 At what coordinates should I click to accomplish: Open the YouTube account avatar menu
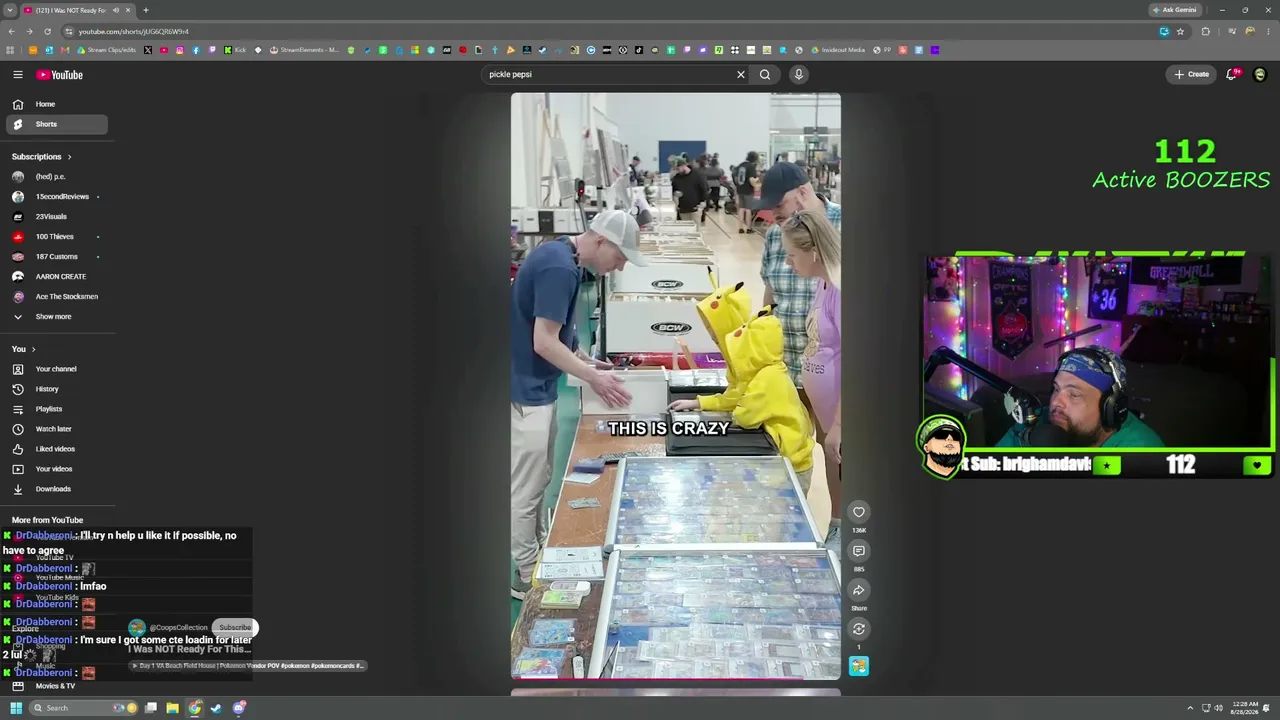pos(1260,74)
